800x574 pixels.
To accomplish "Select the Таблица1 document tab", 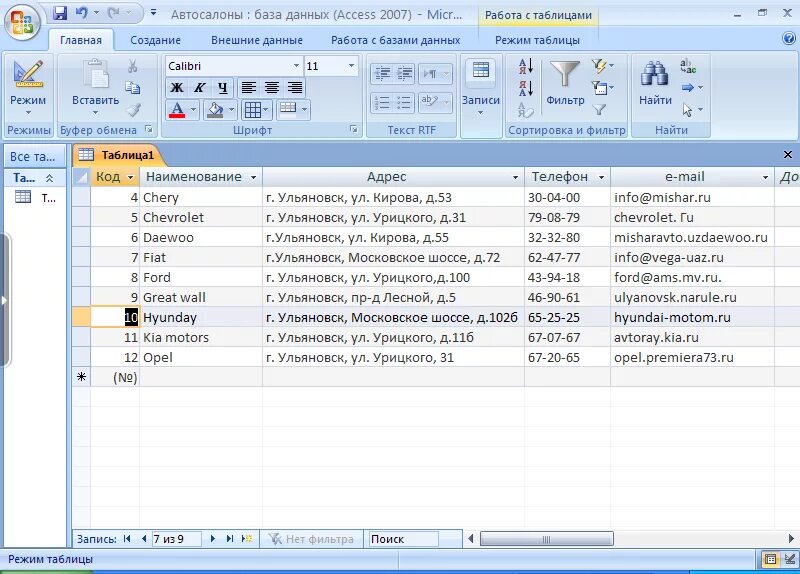I will (x=119, y=155).
